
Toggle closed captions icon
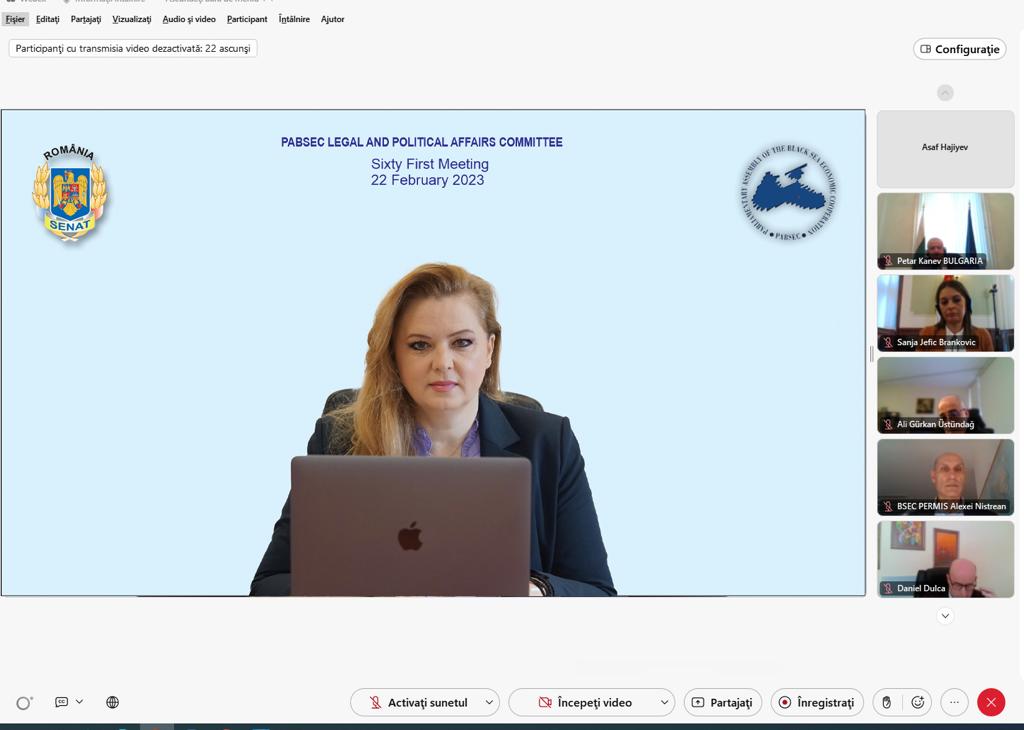62,702
